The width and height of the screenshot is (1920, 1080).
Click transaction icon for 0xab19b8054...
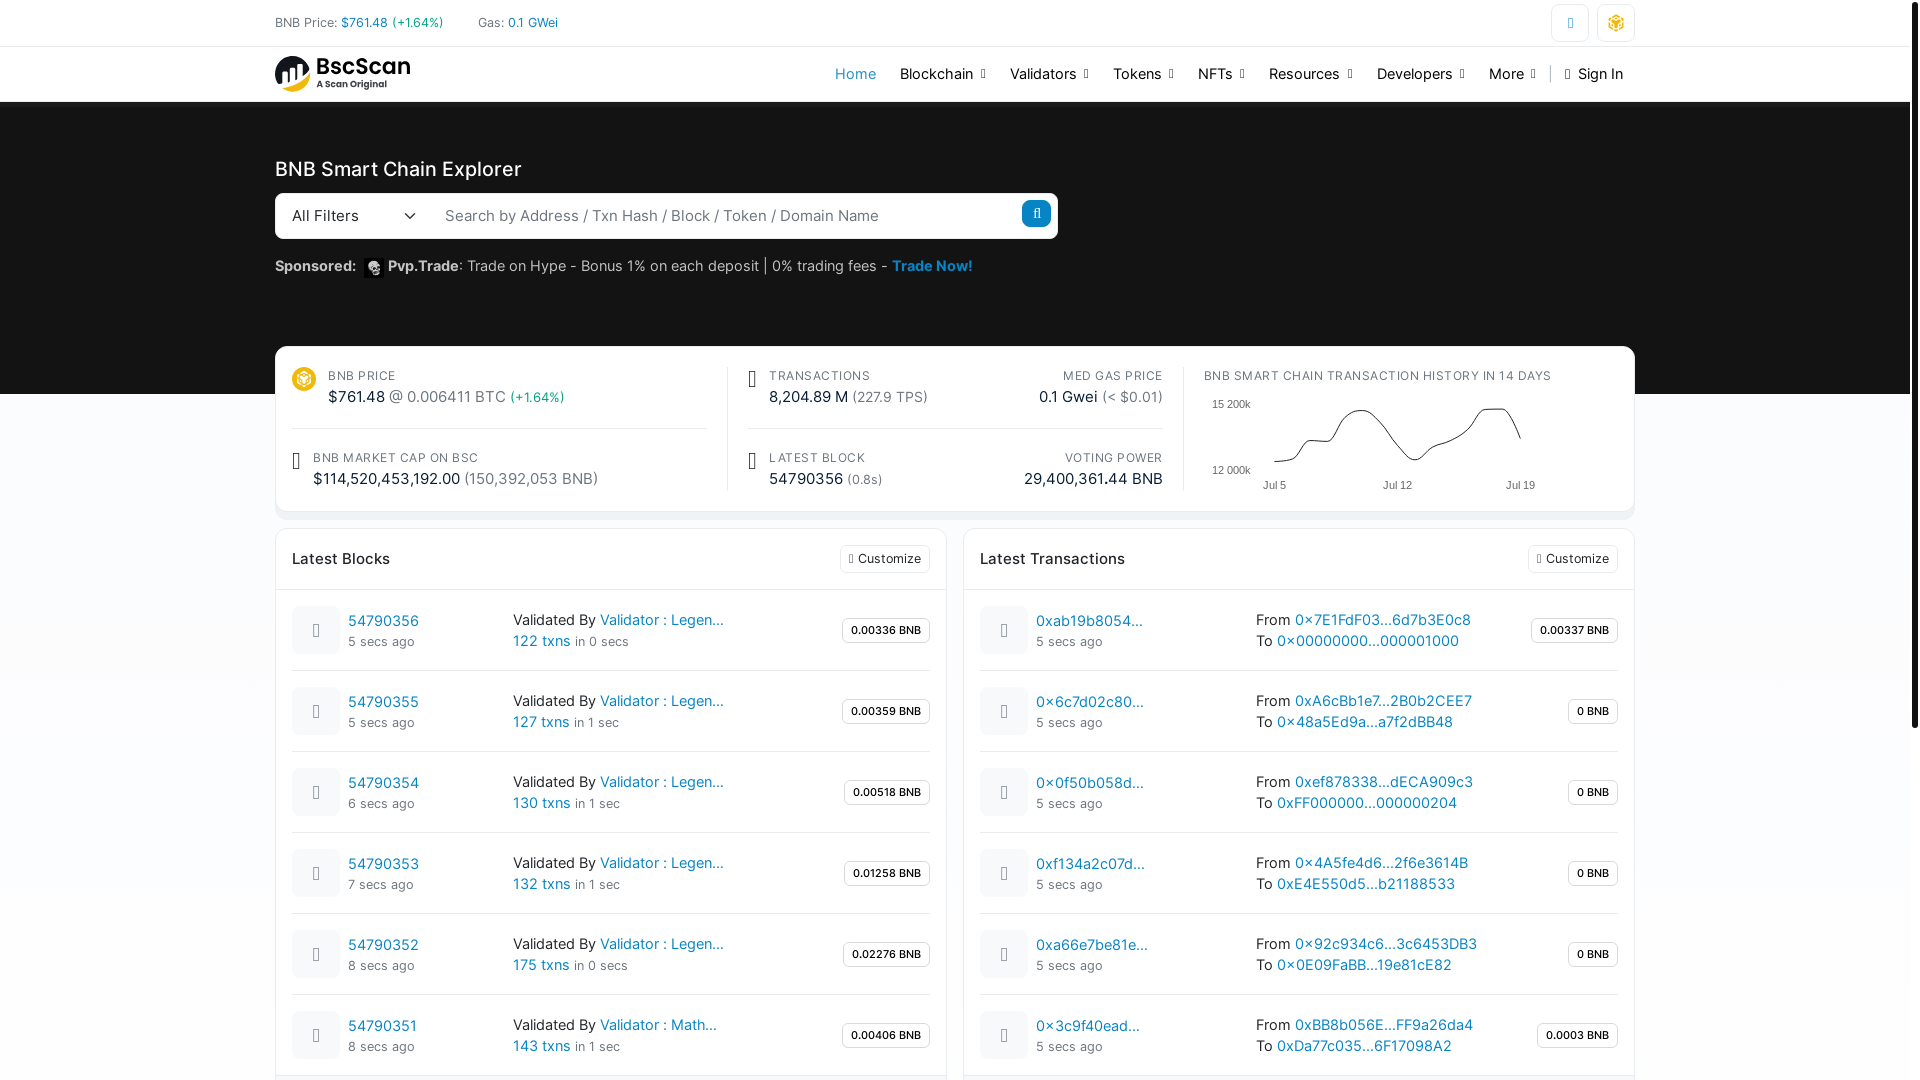pyautogui.click(x=1004, y=630)
